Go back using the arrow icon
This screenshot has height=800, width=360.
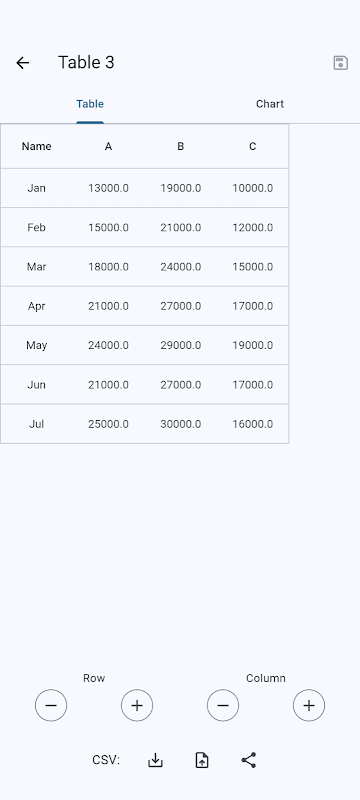click(22, 63)
